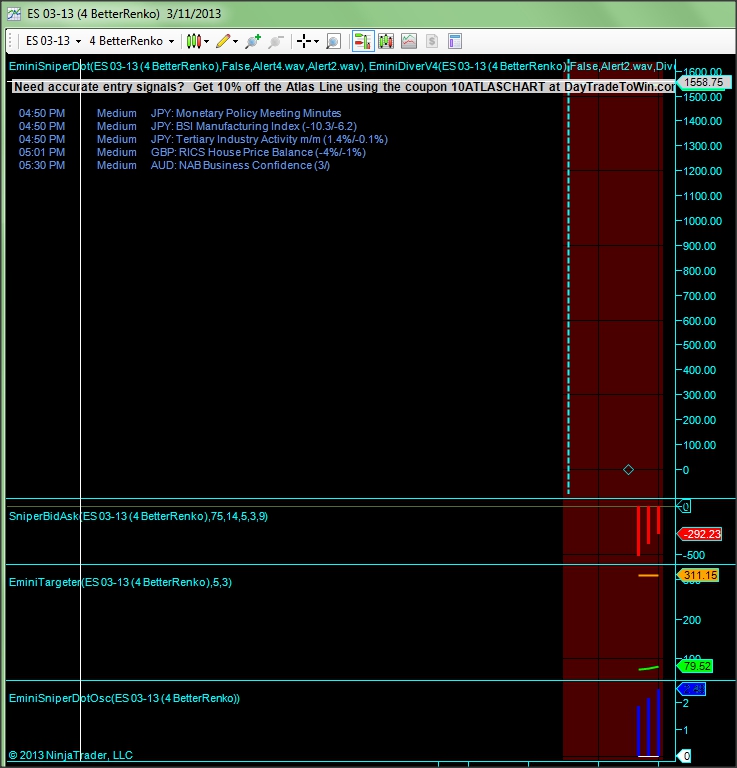Click the JPY: BSI Manufacturing Index row
Viewport: 737px width, 768px height.
coord(188,126)
